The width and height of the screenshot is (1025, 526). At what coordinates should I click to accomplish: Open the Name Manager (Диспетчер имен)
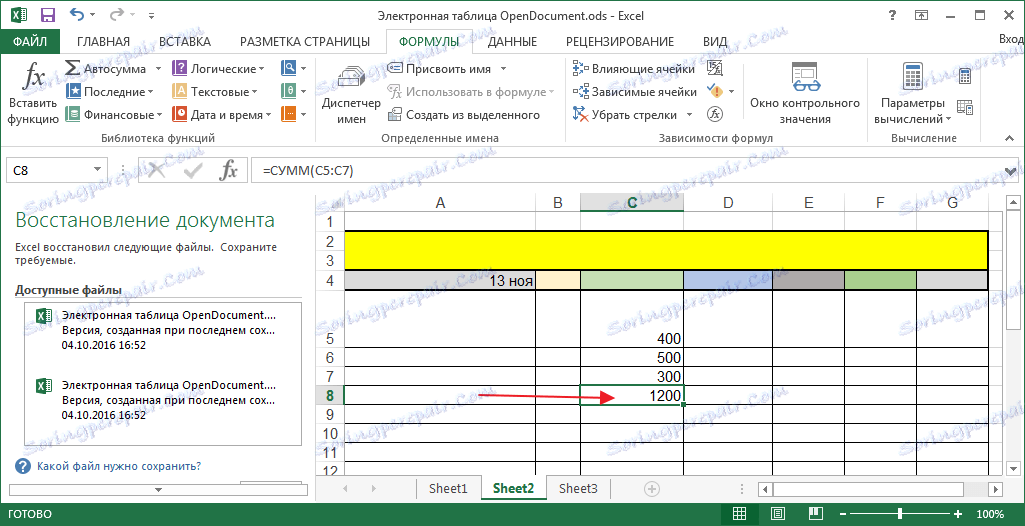[351, 93]
